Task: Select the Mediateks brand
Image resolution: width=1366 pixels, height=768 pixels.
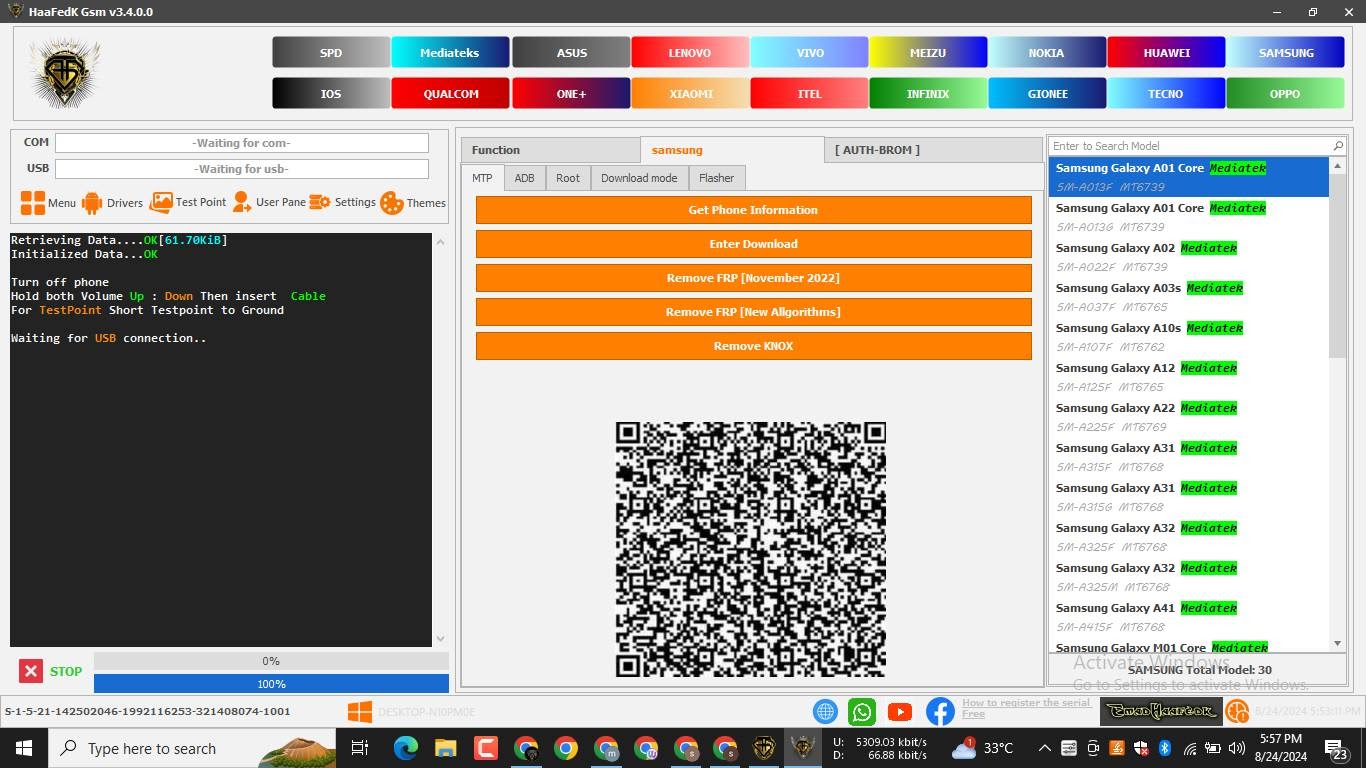Action: pos(450,52)
